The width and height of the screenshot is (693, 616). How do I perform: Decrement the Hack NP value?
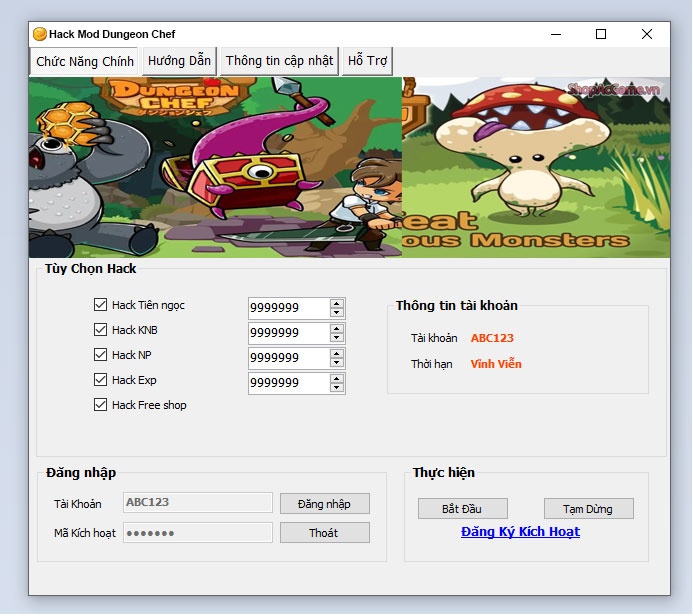337,363
